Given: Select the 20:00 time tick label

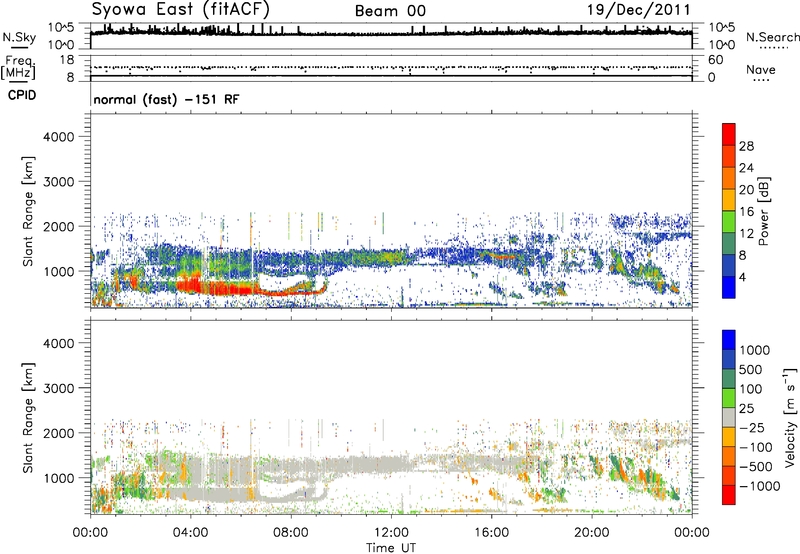Looking at the screenshot, I should [x=592, y=533].
